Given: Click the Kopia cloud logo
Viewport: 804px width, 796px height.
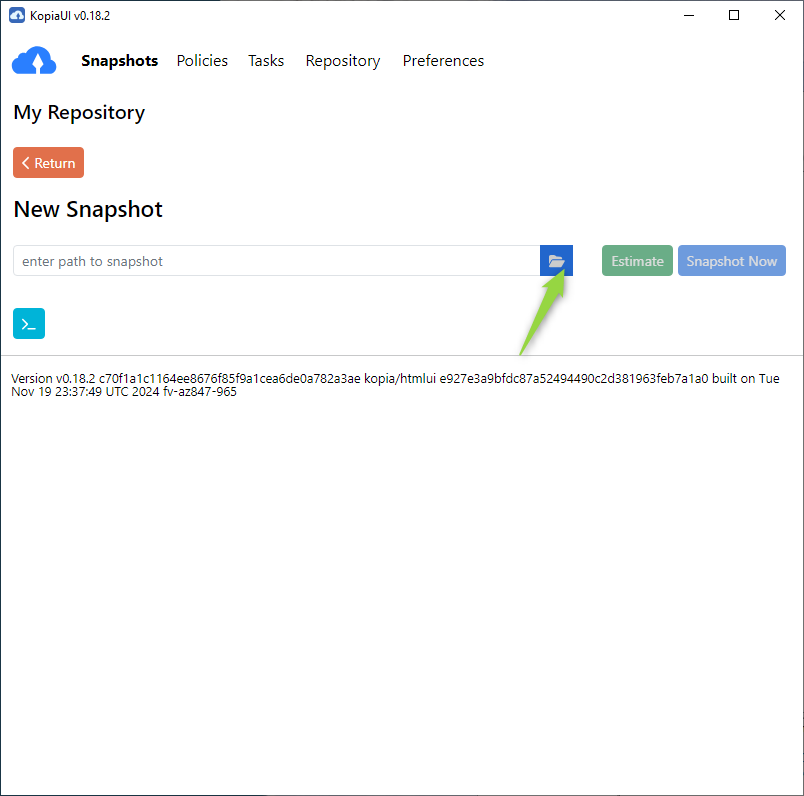Looking at the screenshot, I should pyautogui.click(x=34, y=61).
